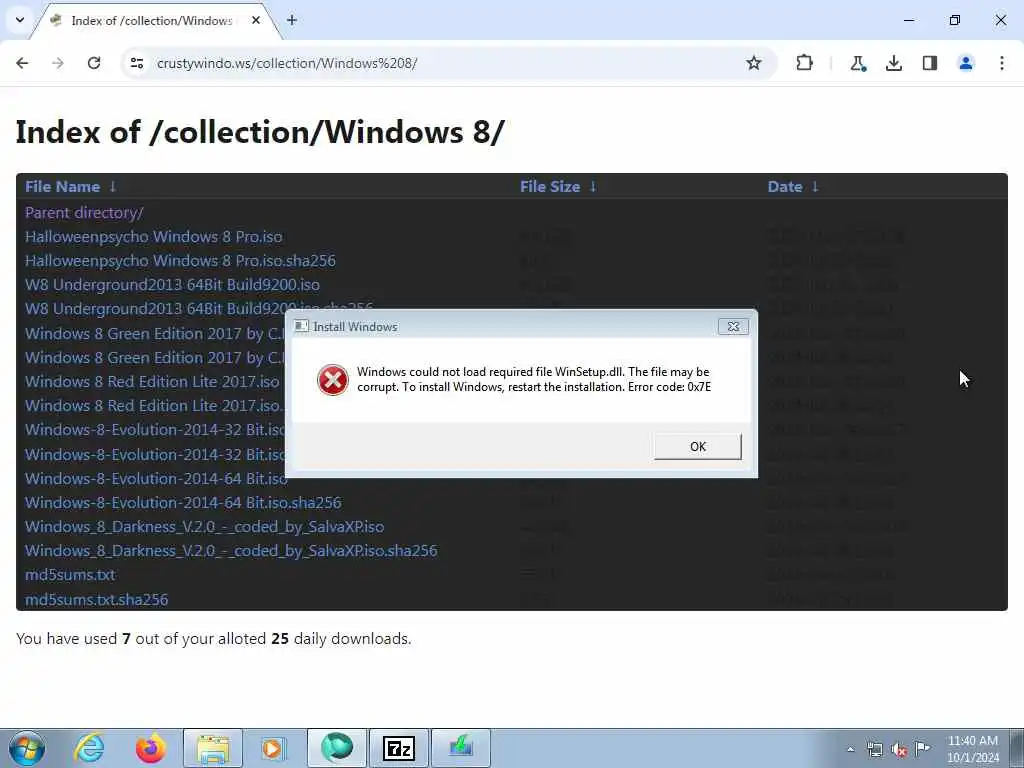
Task: Click Install Windows title bar icon
Action: 301,326
